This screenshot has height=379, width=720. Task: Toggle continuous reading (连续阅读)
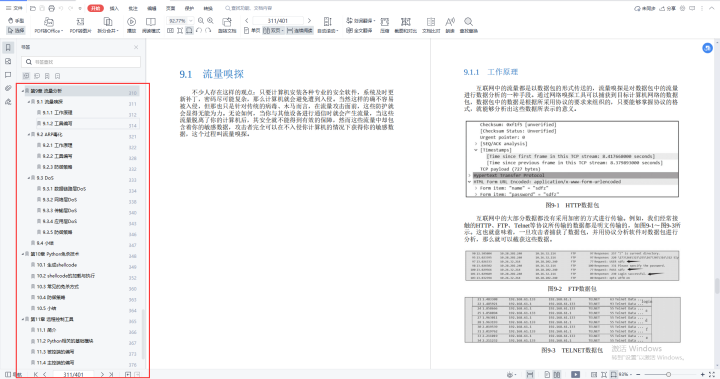coord(299,30)
